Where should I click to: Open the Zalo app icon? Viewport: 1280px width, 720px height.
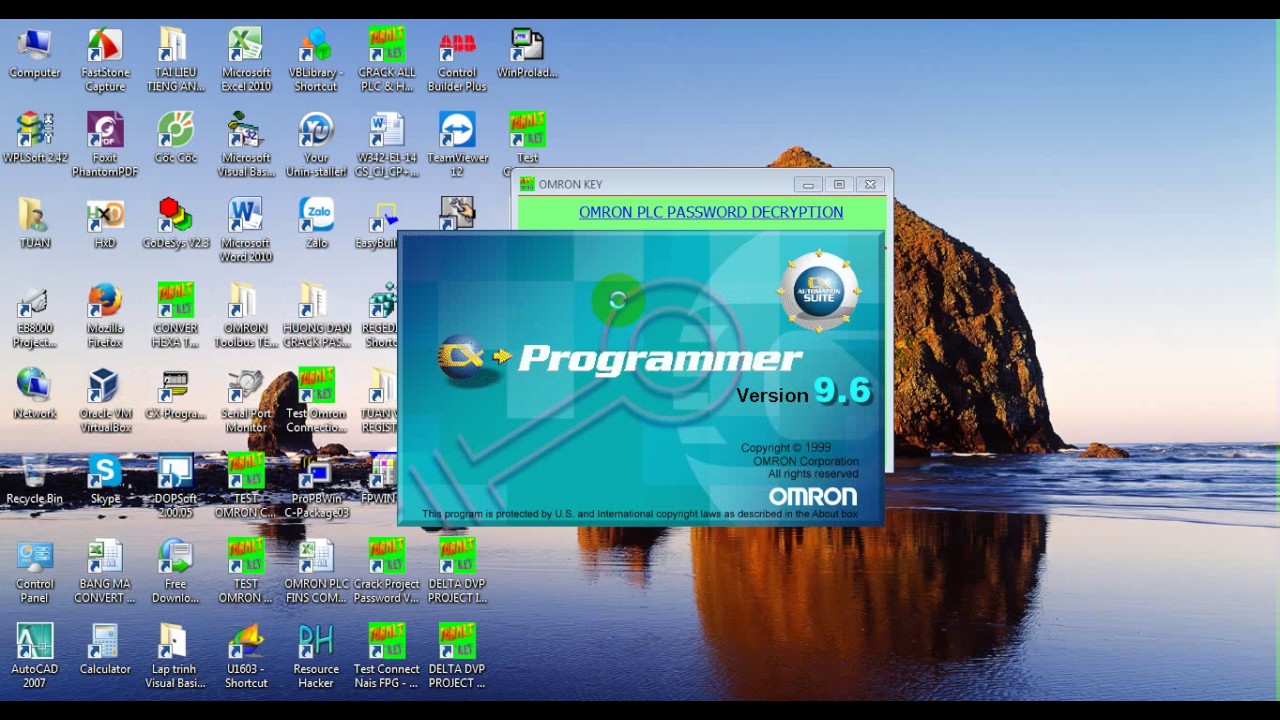tap(316, 224)
